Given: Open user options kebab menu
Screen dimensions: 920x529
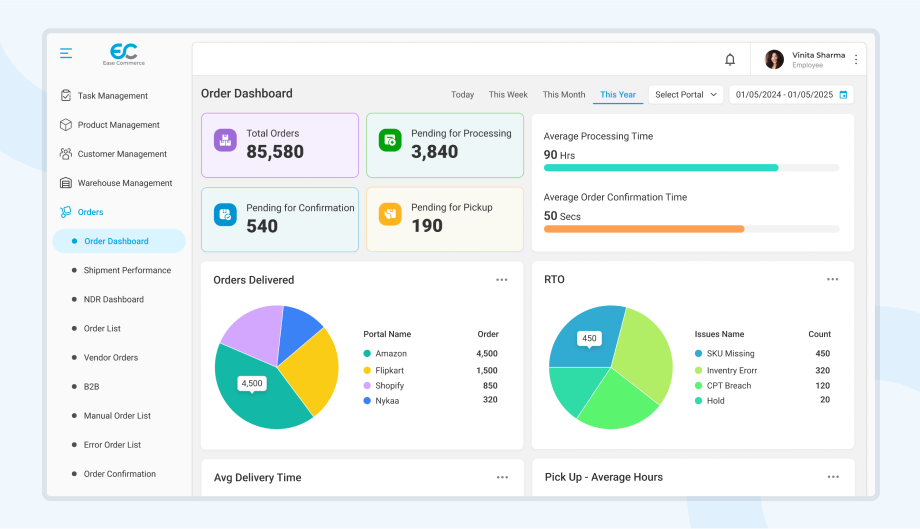Looking at the screenshot, I should coord(856,59).
